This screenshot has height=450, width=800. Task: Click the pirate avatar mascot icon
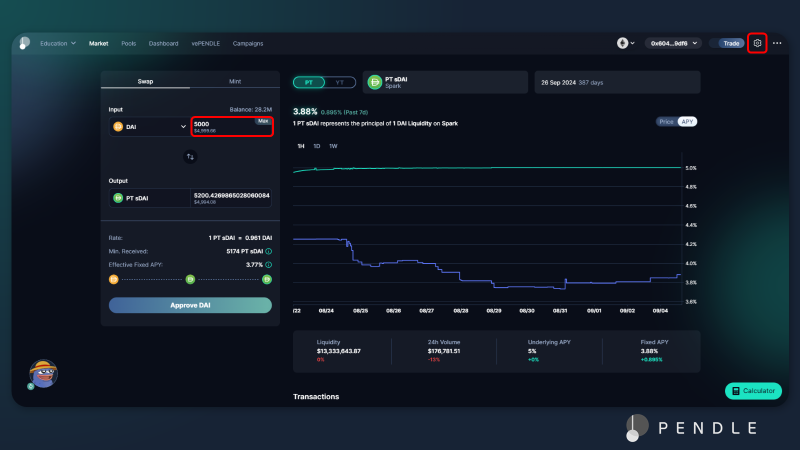click(x=43, y=373)
